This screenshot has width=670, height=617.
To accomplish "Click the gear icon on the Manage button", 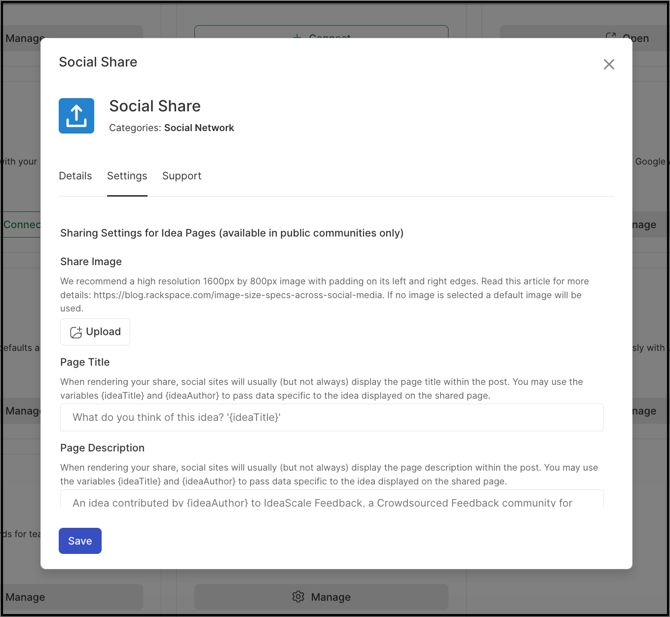I will pos(298,597).
